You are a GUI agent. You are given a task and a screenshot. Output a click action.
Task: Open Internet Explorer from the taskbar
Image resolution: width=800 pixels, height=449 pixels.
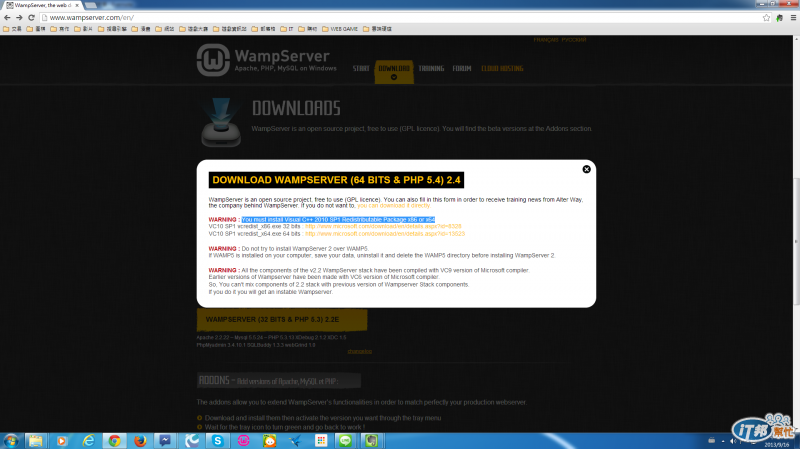pyautogui.click(x=88, y=441)
